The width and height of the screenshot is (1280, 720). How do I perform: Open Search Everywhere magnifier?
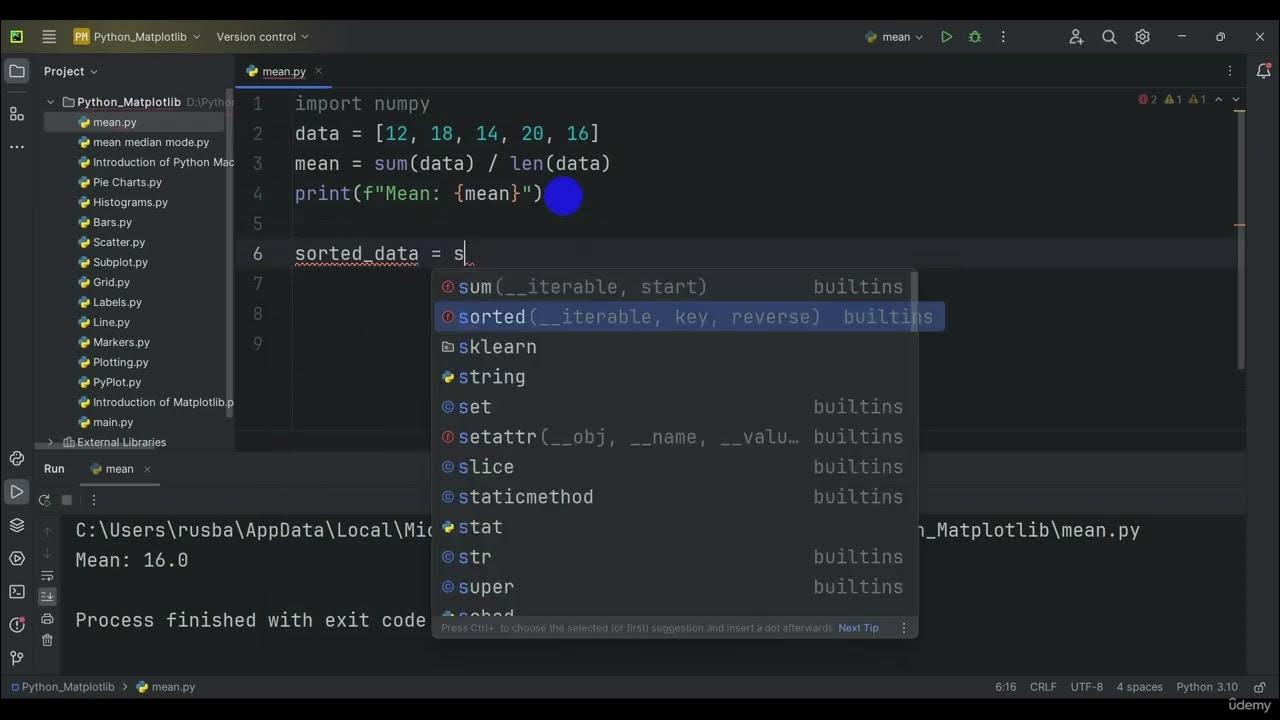pos(1109,37)
